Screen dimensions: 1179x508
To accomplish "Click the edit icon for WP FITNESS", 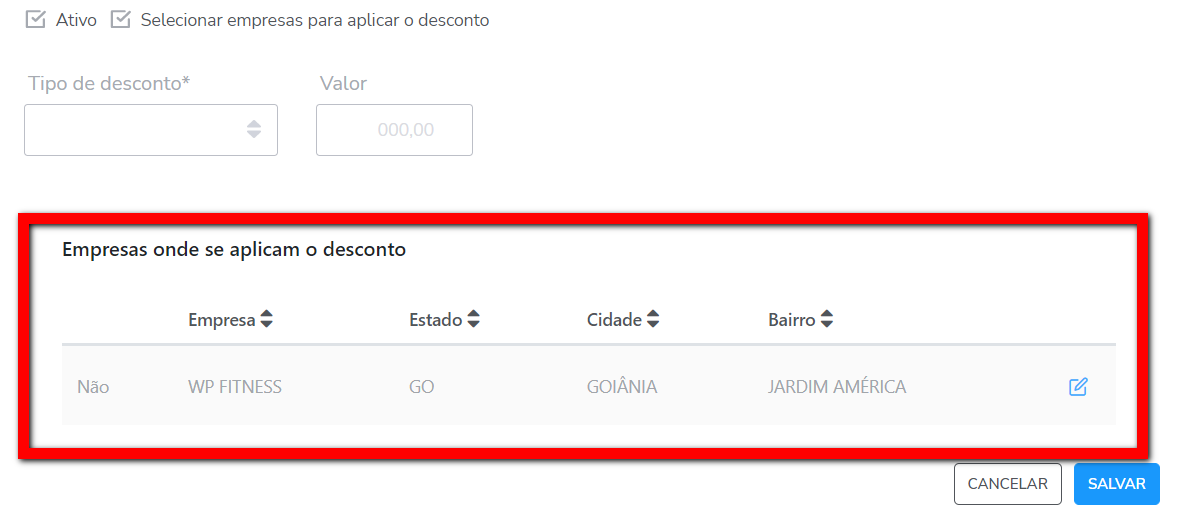I will (x=1078, y=387).
